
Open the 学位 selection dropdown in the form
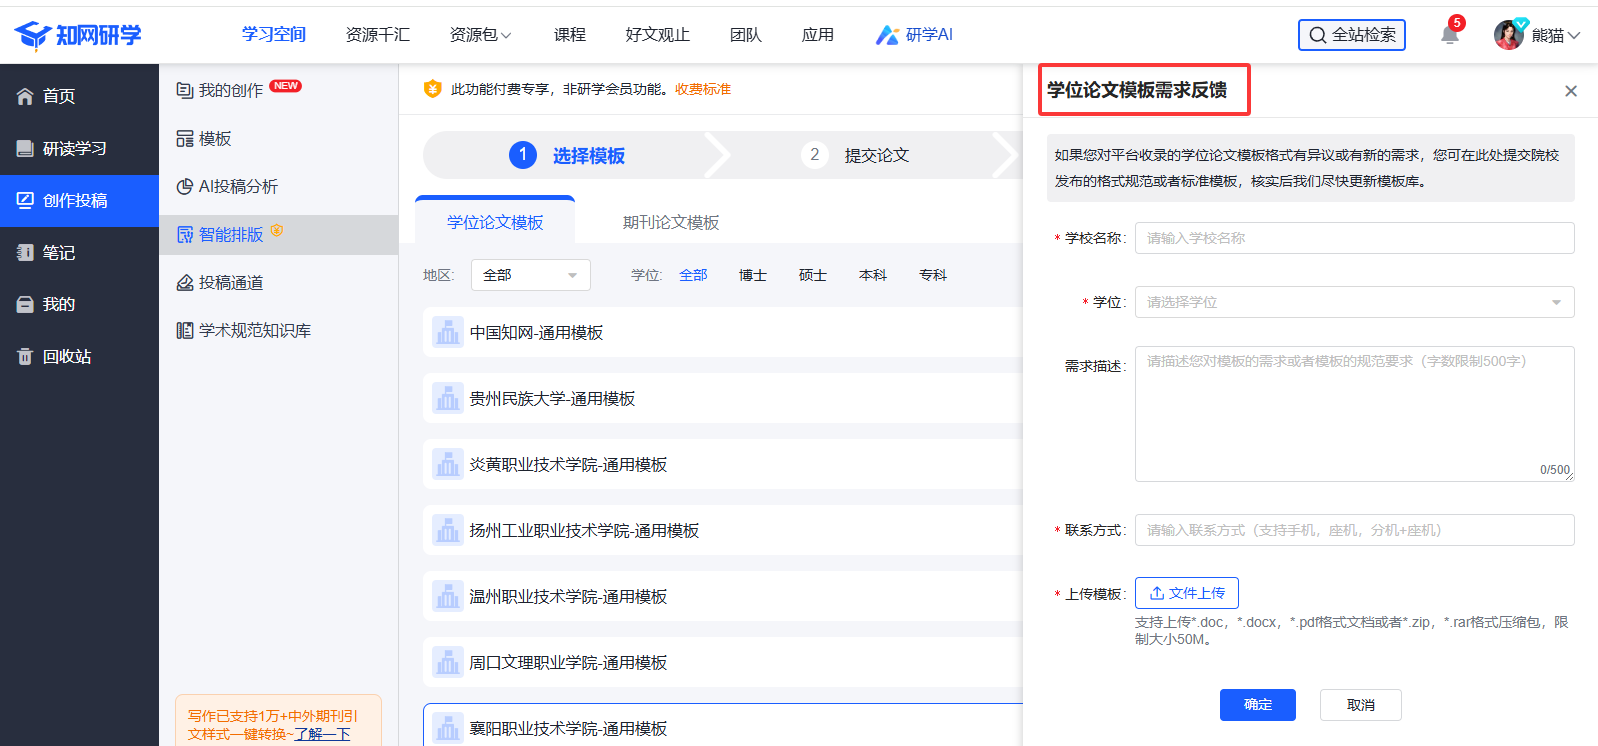coord(1354,302)
